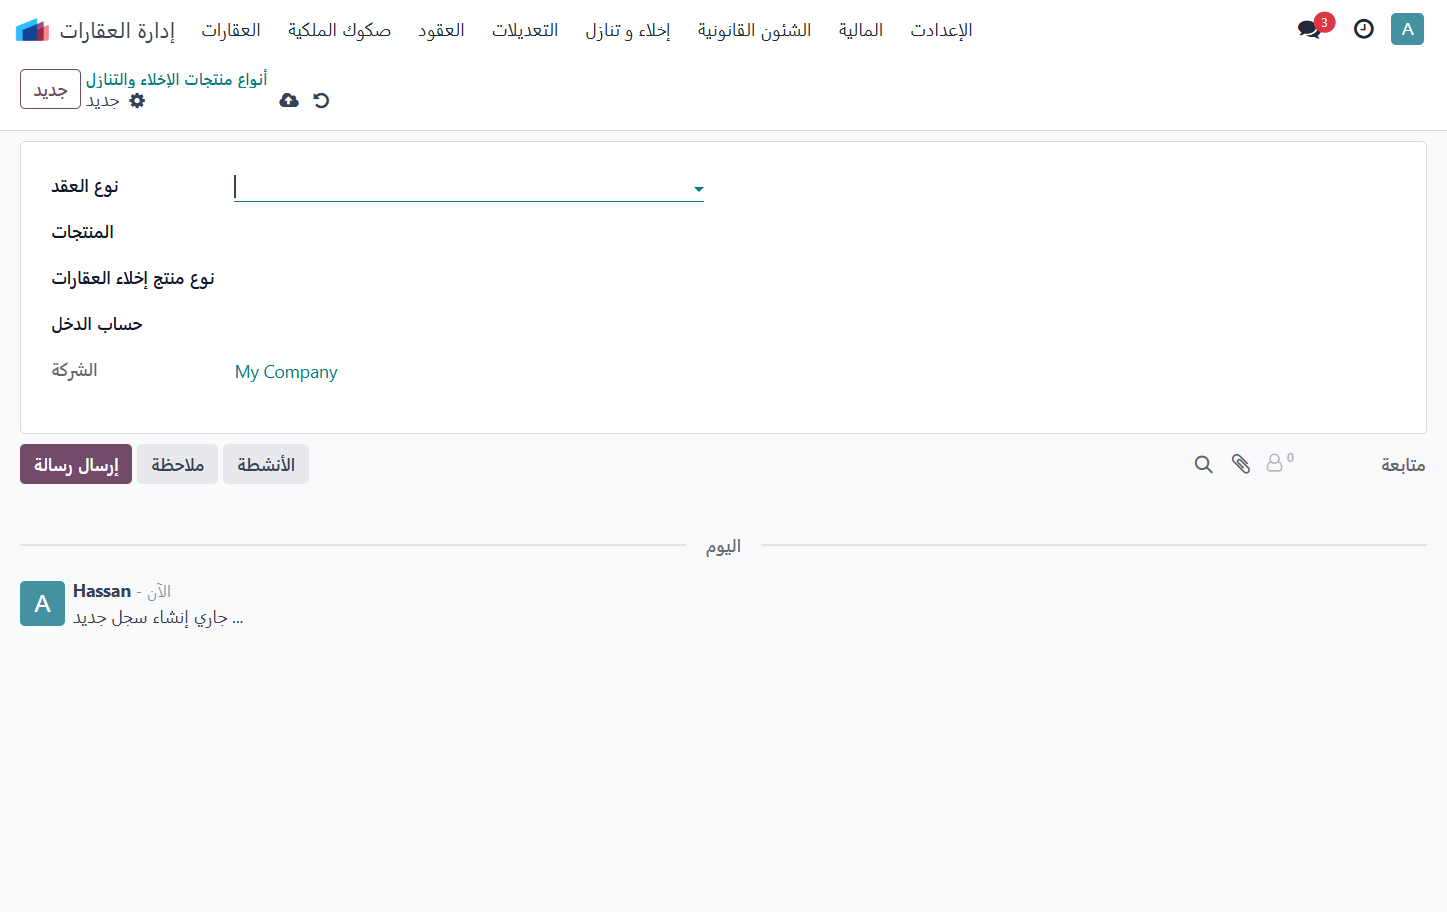This screenshot has height=912, width=1447.
Task: Open the Real Estate Management app logo
Action: click(x=32, y=30)
